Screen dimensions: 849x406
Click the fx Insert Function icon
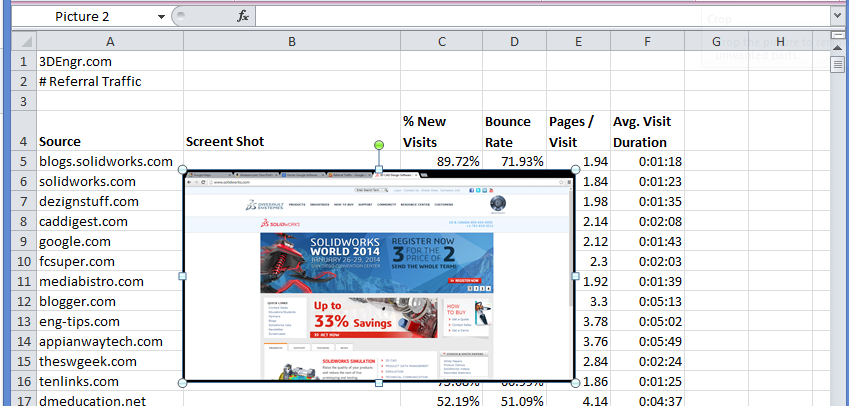pyautogui.click(x=243, y=17)
